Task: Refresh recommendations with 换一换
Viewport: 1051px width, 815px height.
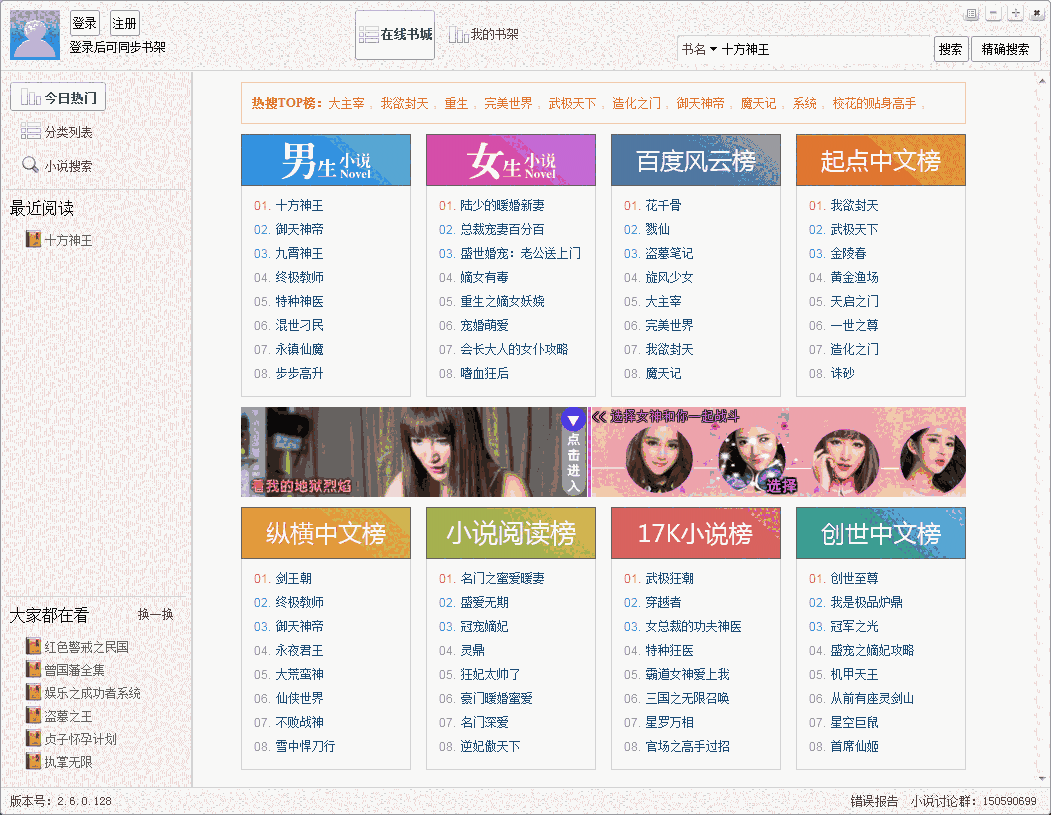Action: pos(155,614)
